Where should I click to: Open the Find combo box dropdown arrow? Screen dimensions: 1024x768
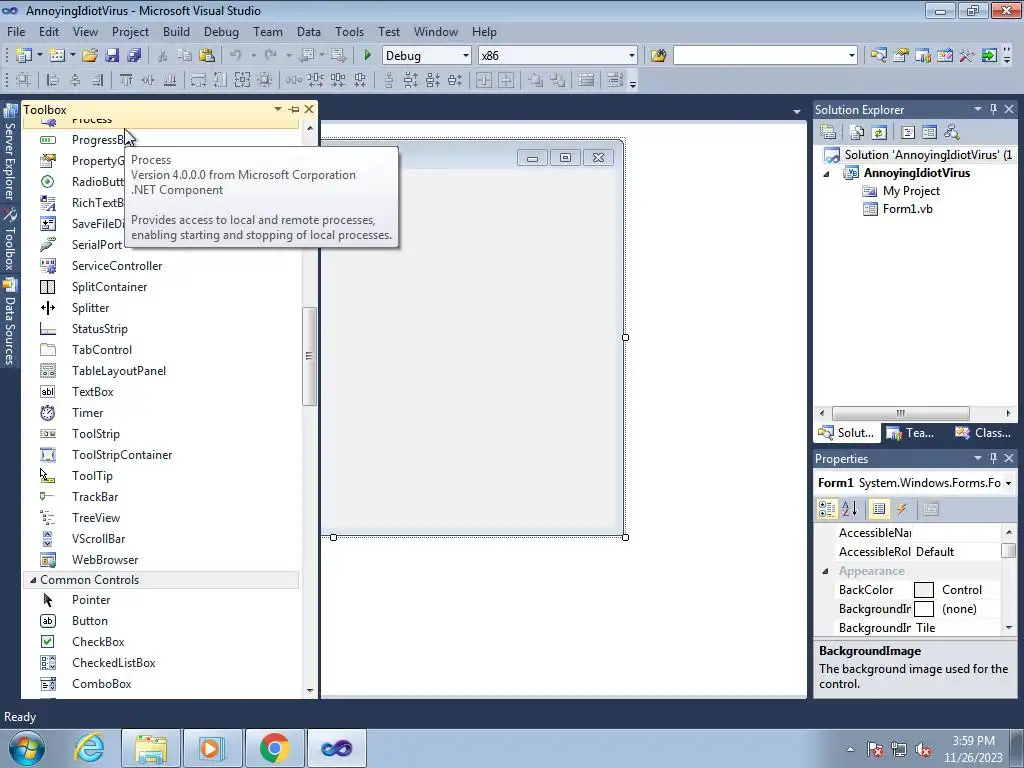851,56
